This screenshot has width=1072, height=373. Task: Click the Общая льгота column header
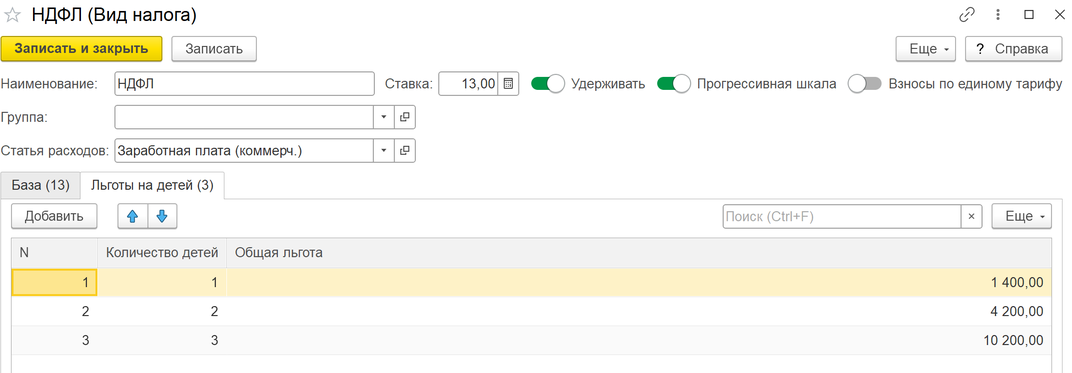(x=639, y=253)
